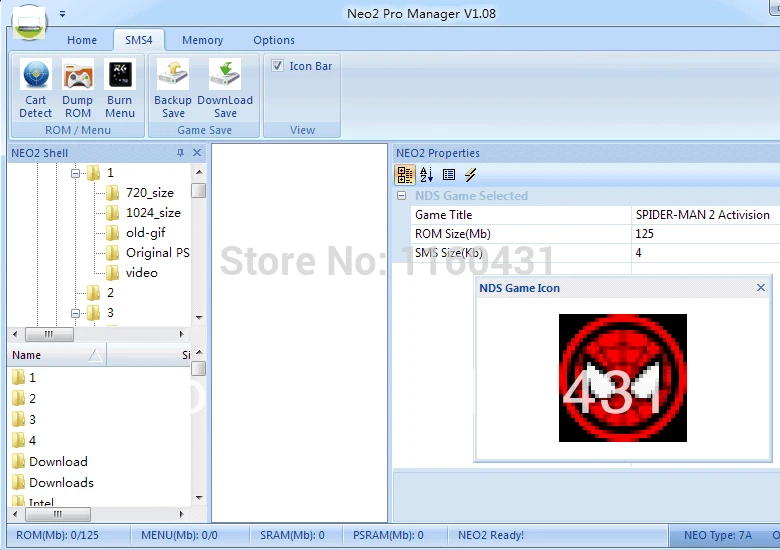Select folder 3 in the tree
The height and width of the screenshot is (550, 780).
point(110,312)
